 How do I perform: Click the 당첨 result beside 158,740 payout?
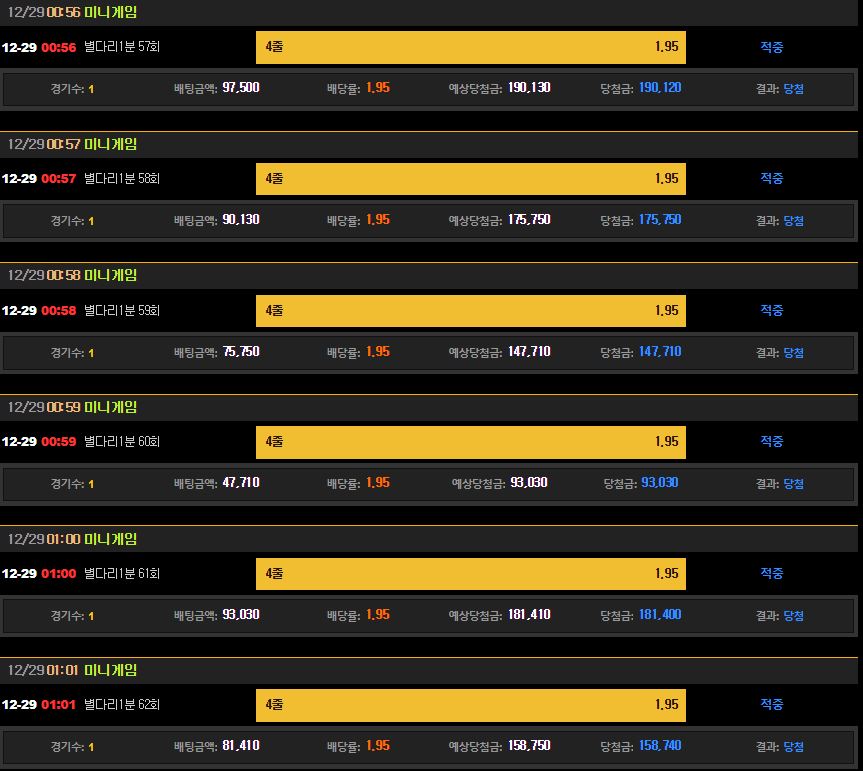coord(793,747)
